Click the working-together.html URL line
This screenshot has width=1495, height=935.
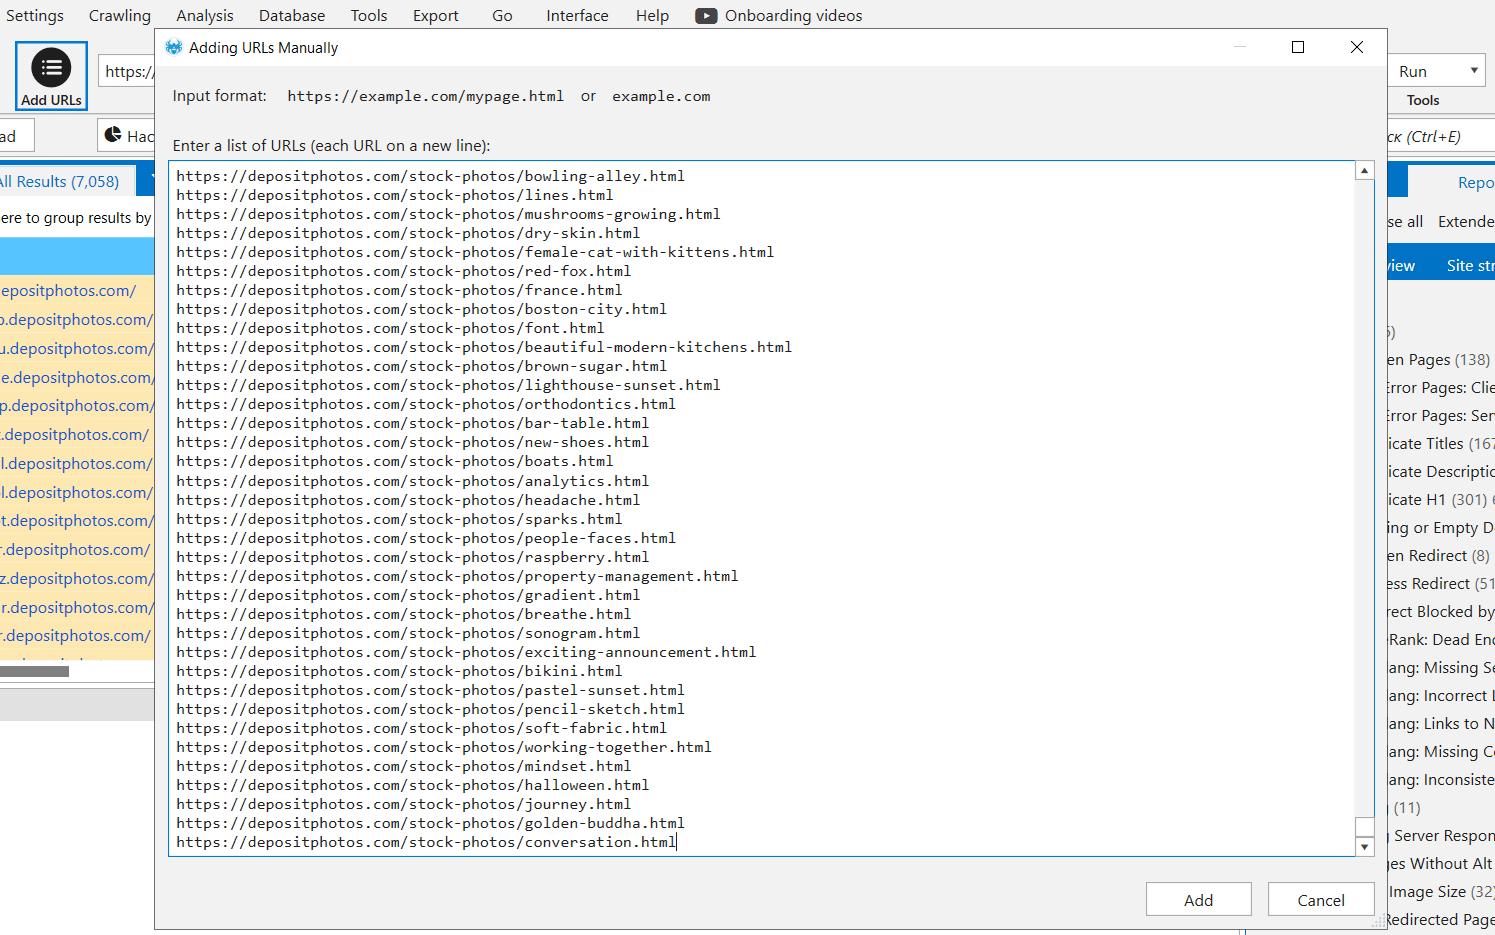444,747
